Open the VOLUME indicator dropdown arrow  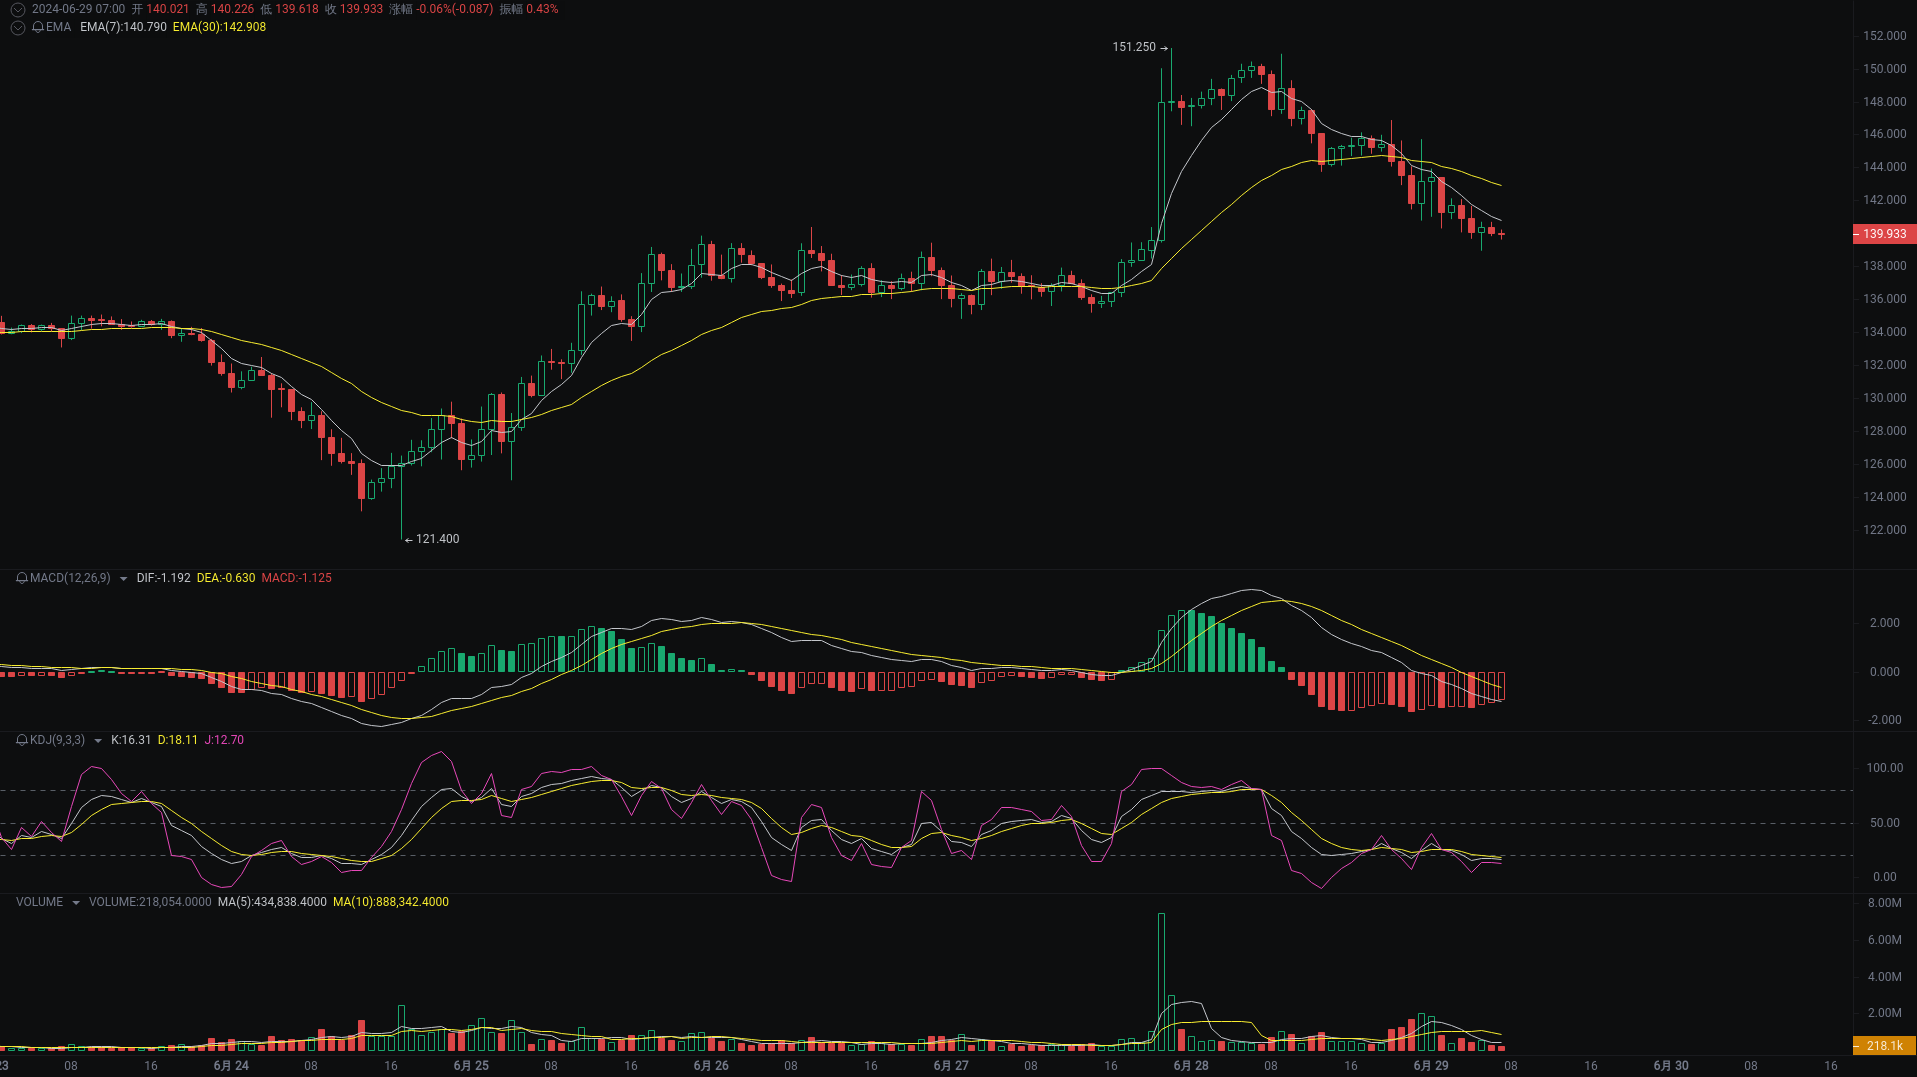pyautogui.click(x=75, y=903)
